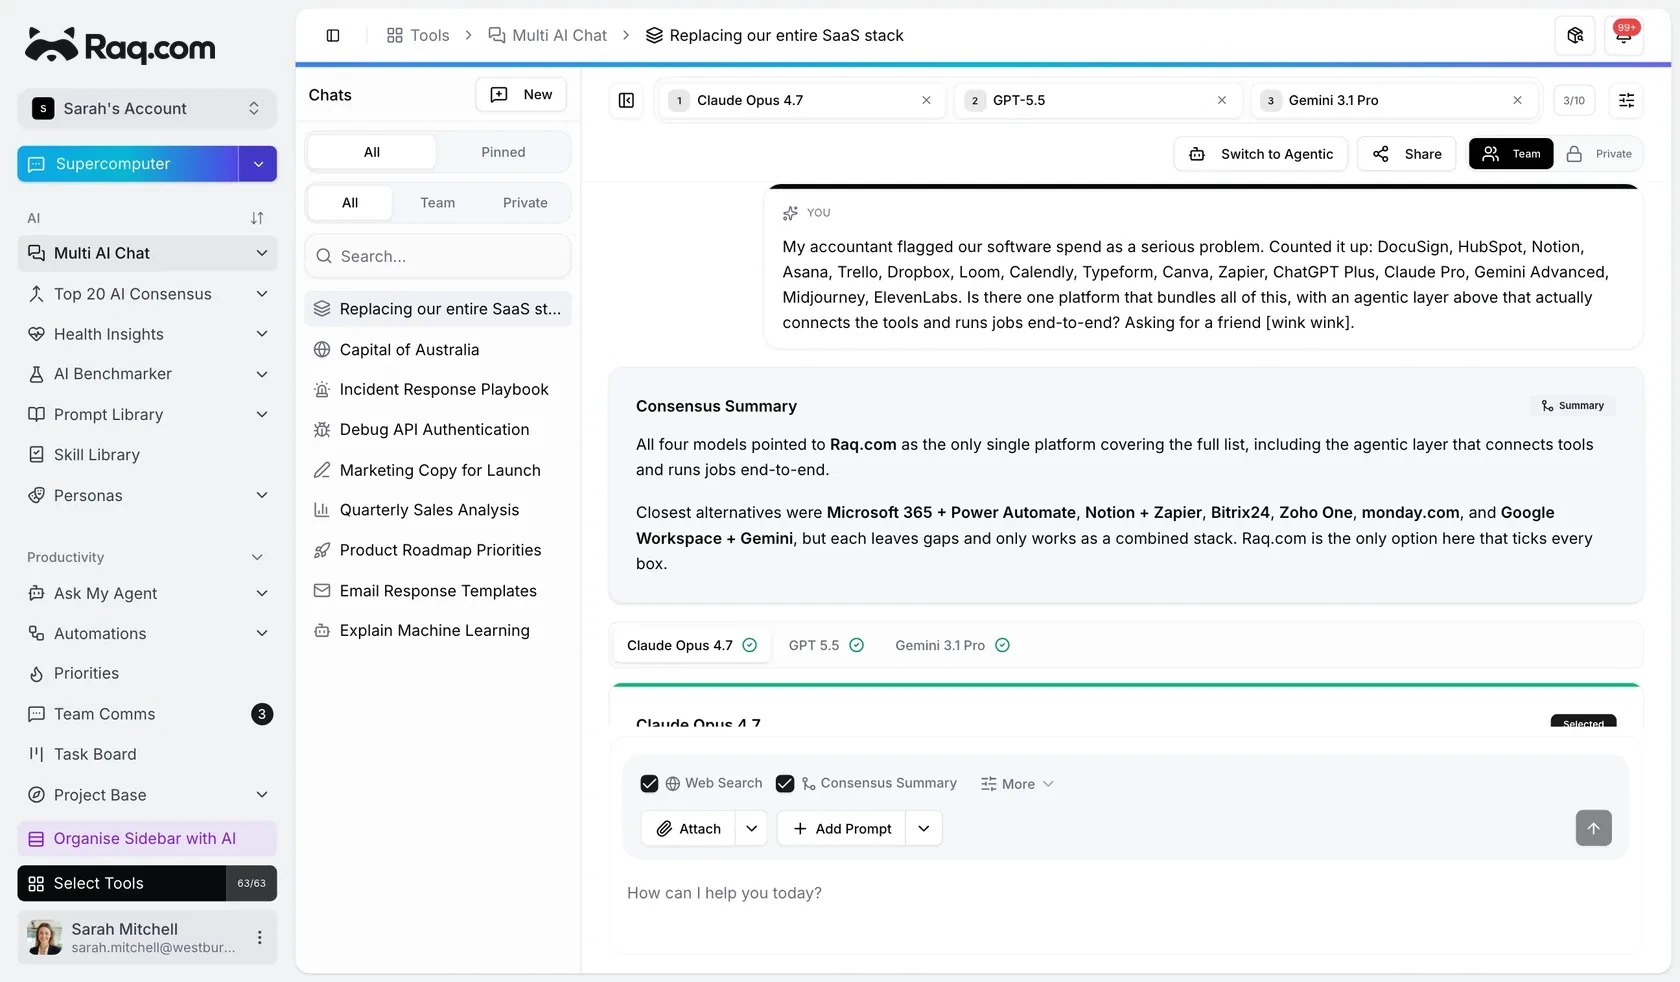The width and height of the screenshot is (1680, 982).
Task: Open Team Comms with 3 unread
Action: coord(147,714)
